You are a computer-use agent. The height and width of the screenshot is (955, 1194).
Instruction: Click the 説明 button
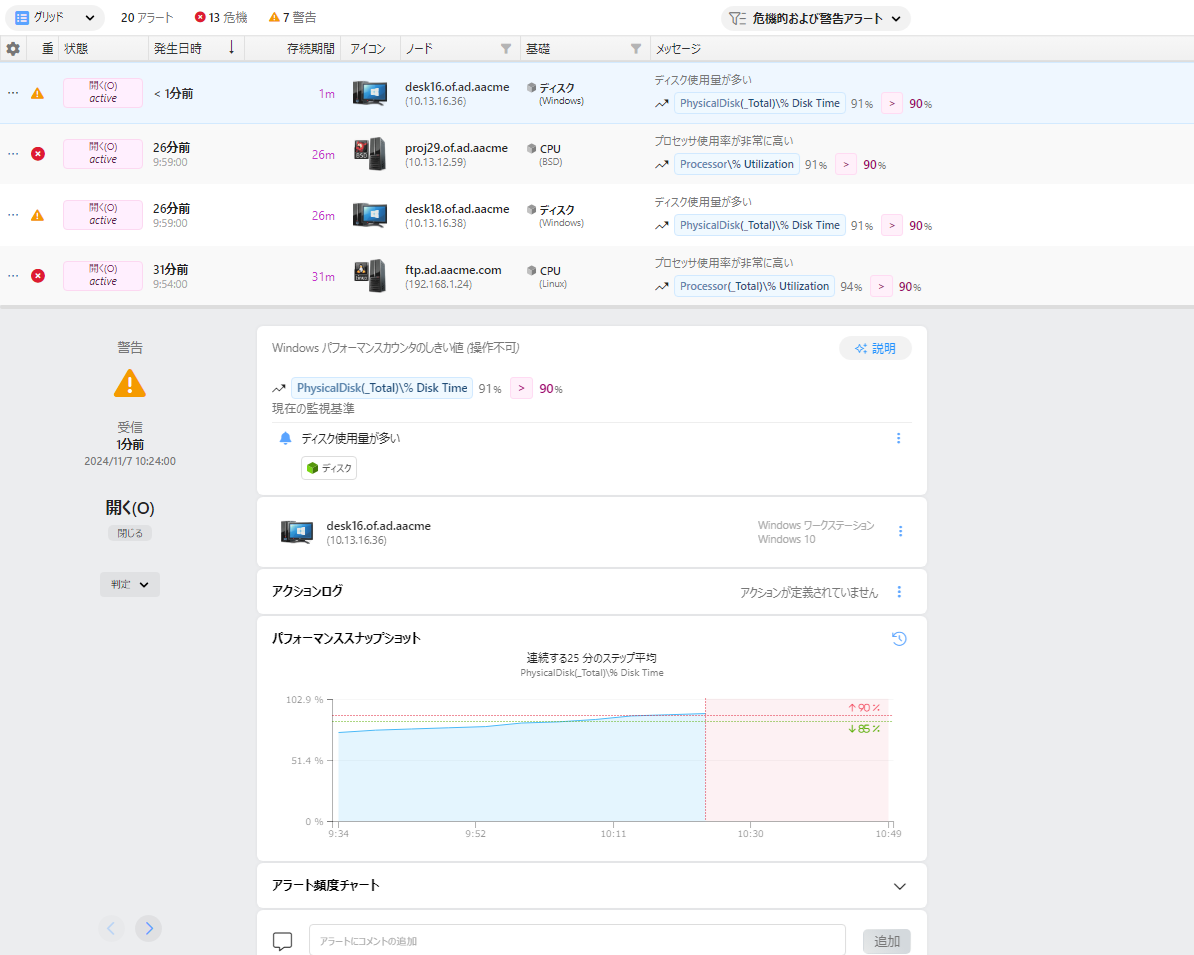tap(875, 348)
